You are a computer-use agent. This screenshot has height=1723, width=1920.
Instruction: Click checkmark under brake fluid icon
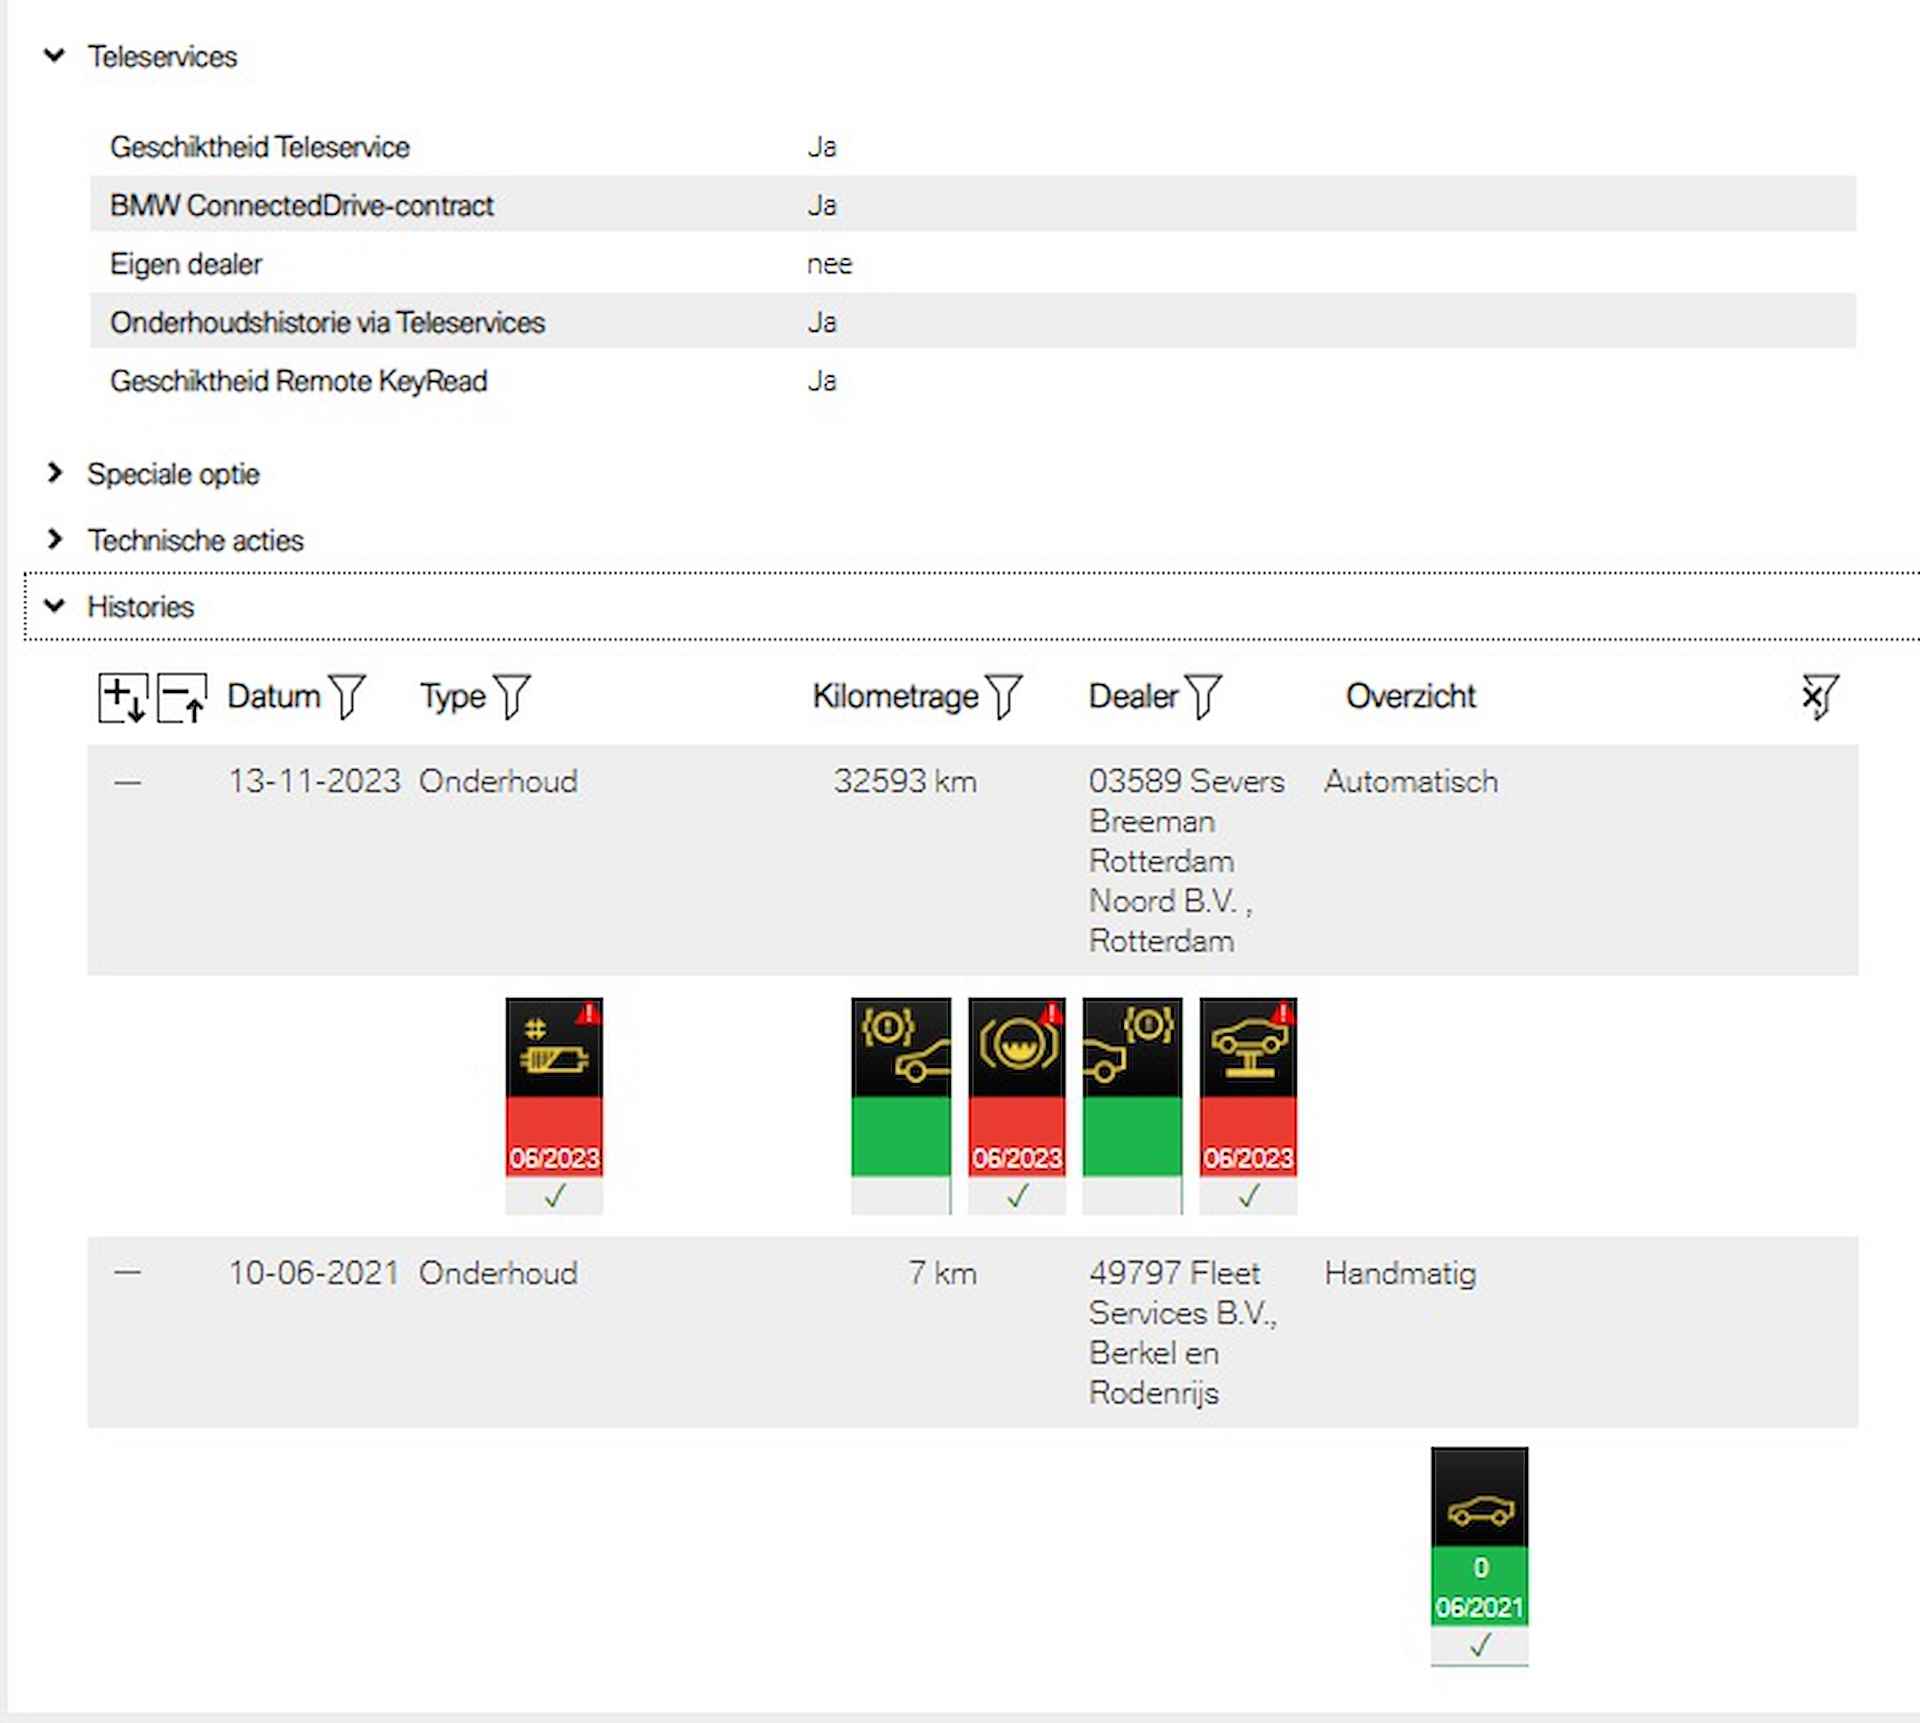(x=1018, y=1195)
